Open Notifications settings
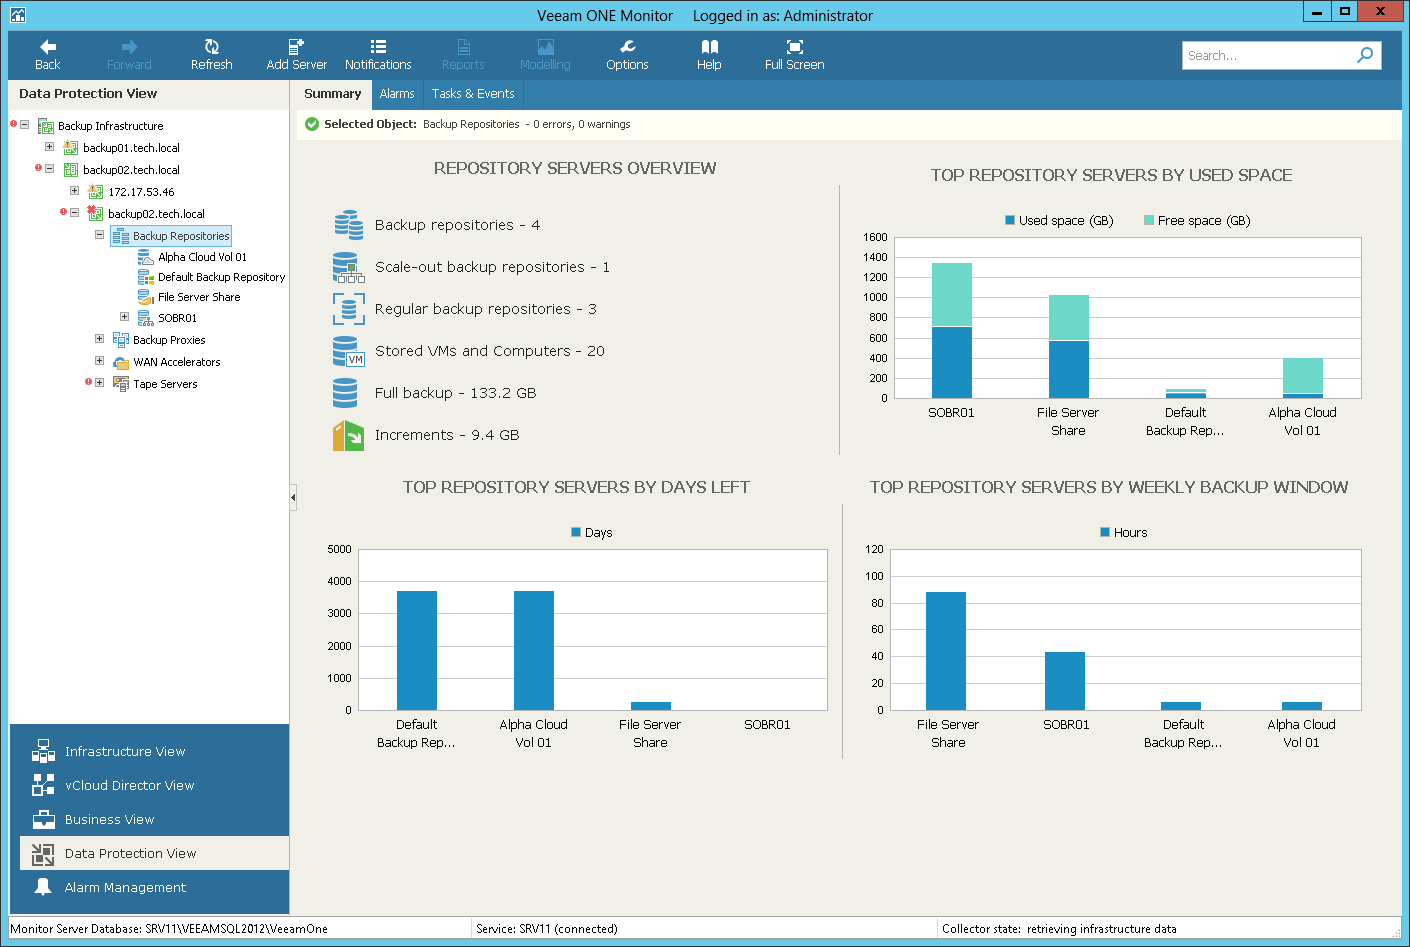Viewport: 1410px width, 947px height. pyautogui.click(x=378, y=55)
